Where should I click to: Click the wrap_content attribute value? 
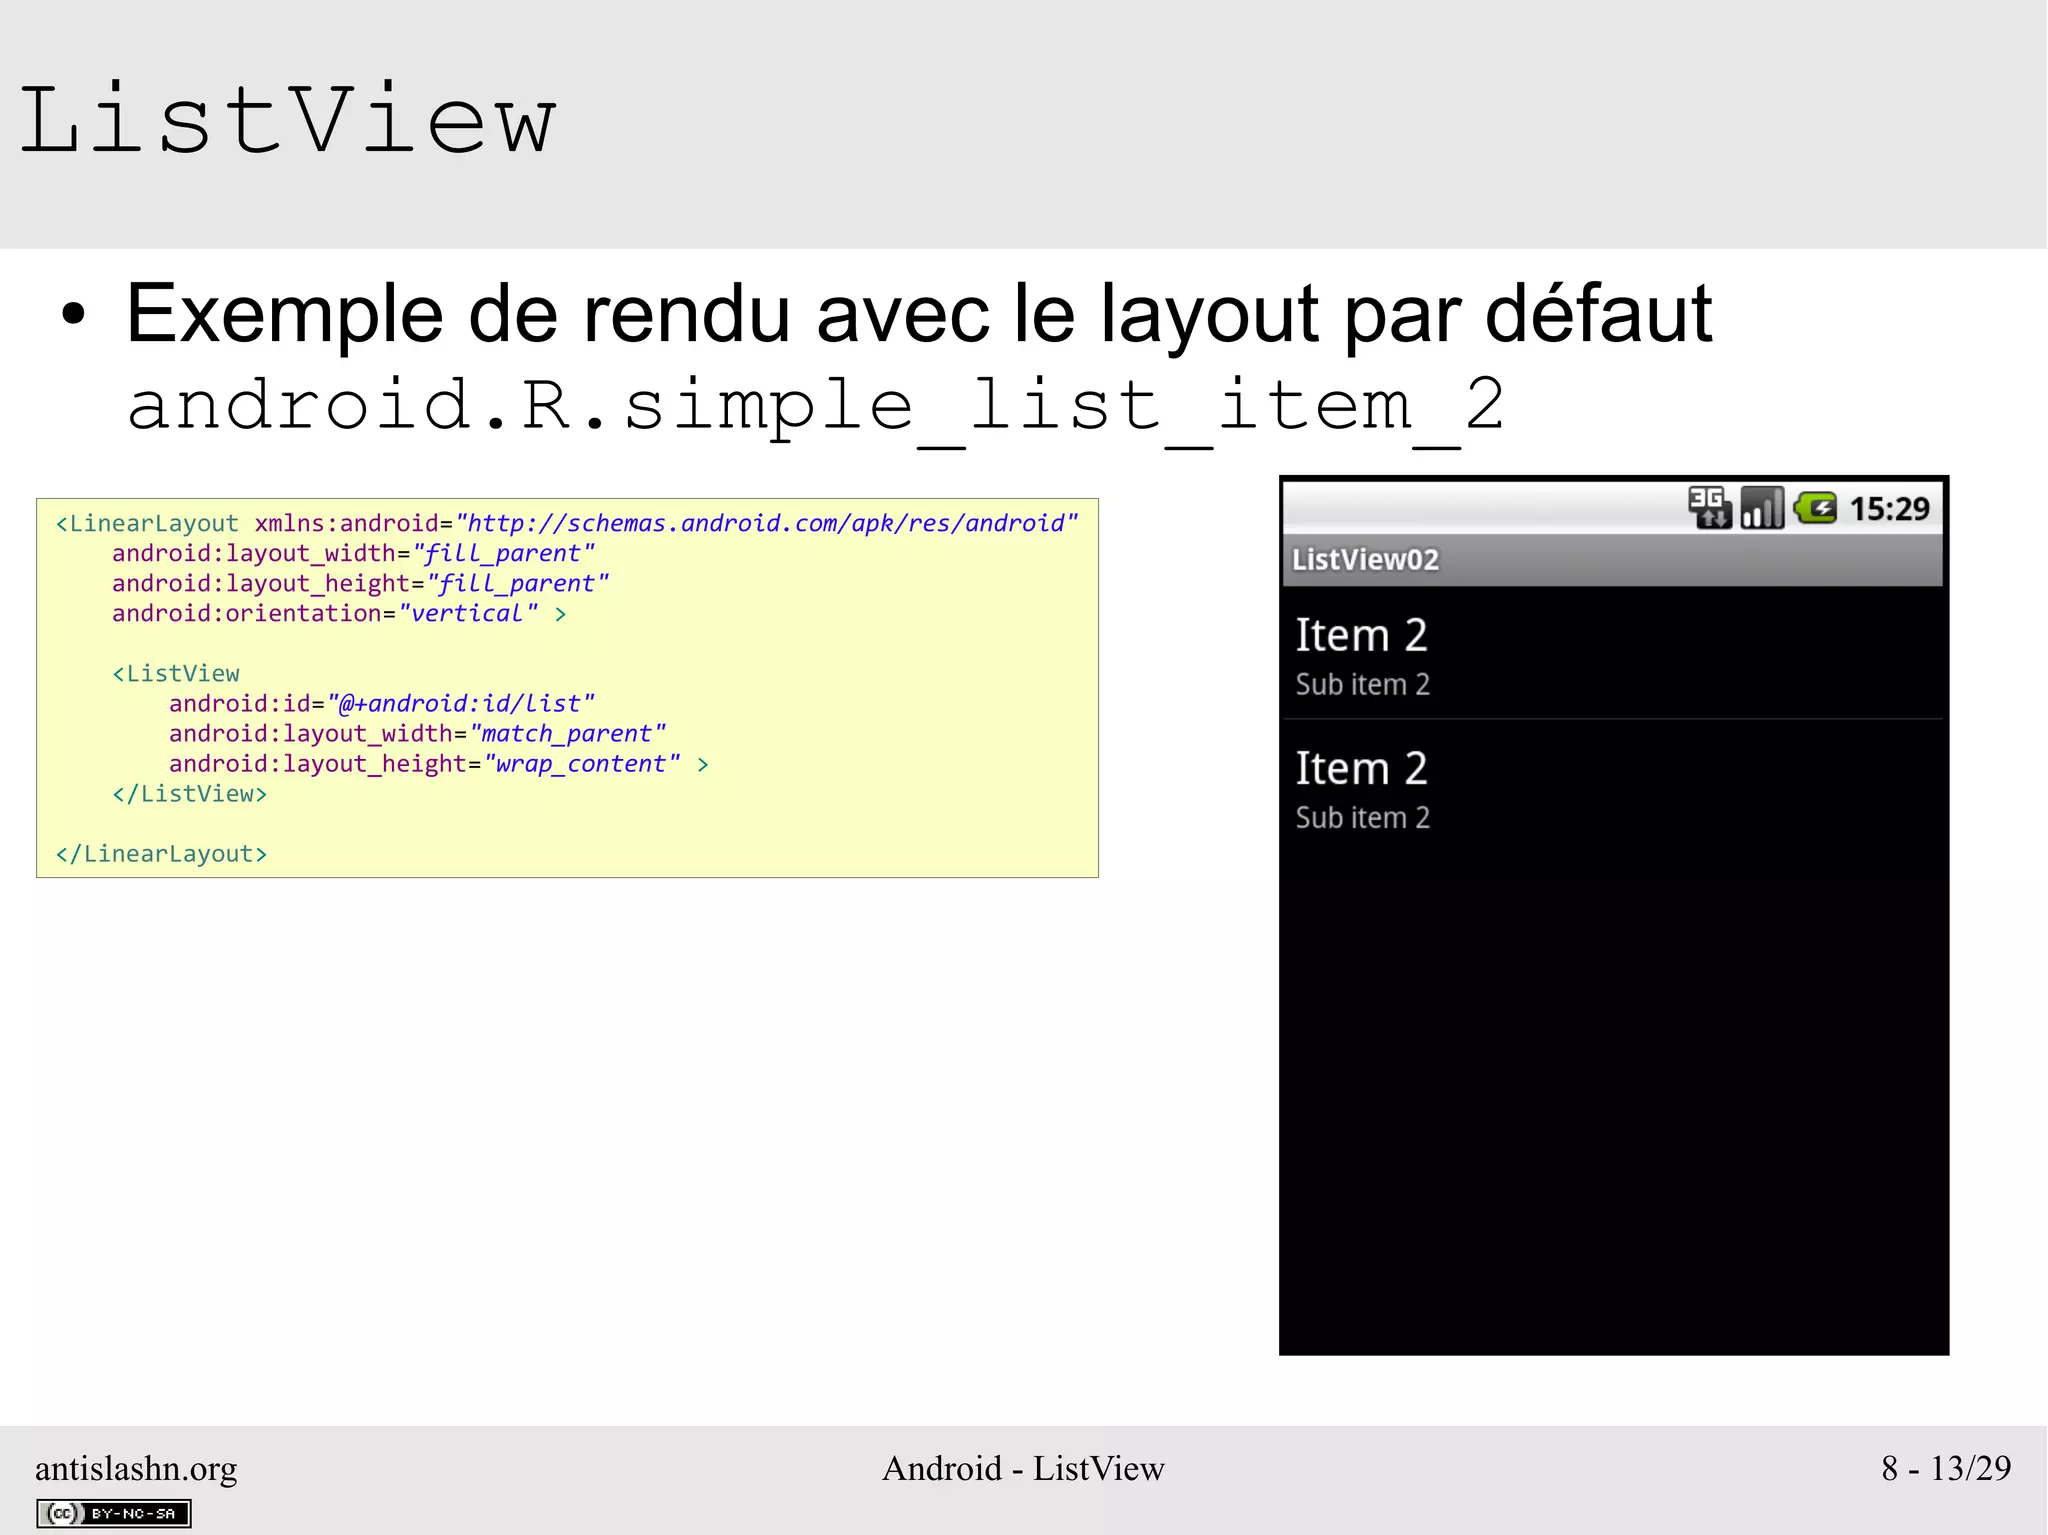[582, 763]
